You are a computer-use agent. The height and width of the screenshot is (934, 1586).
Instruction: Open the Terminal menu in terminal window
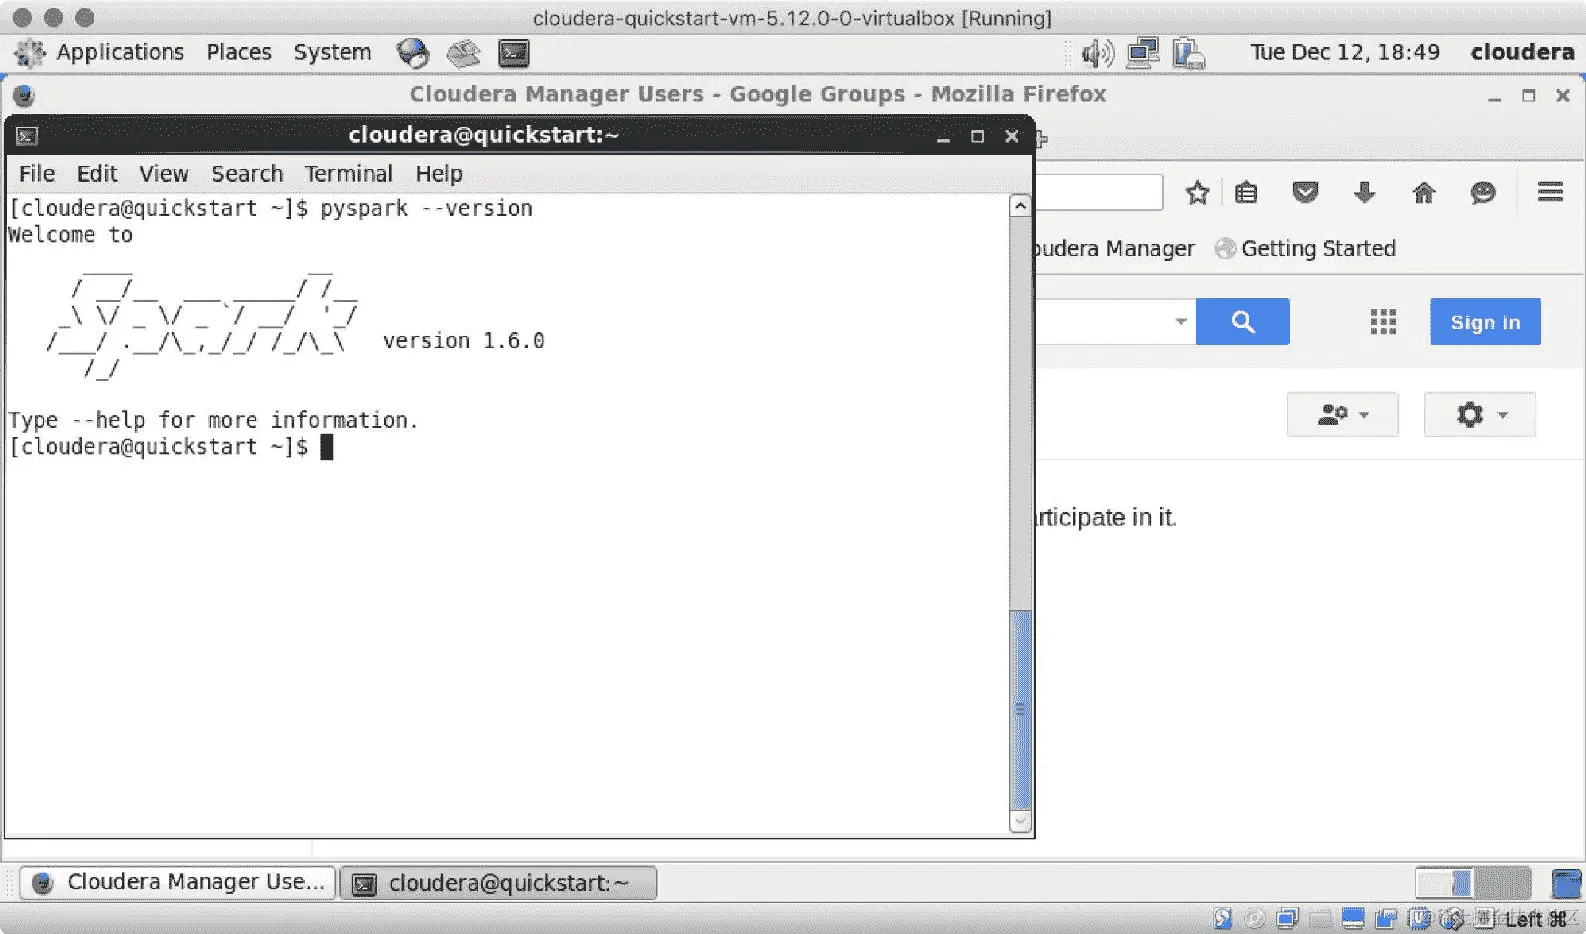348,173
